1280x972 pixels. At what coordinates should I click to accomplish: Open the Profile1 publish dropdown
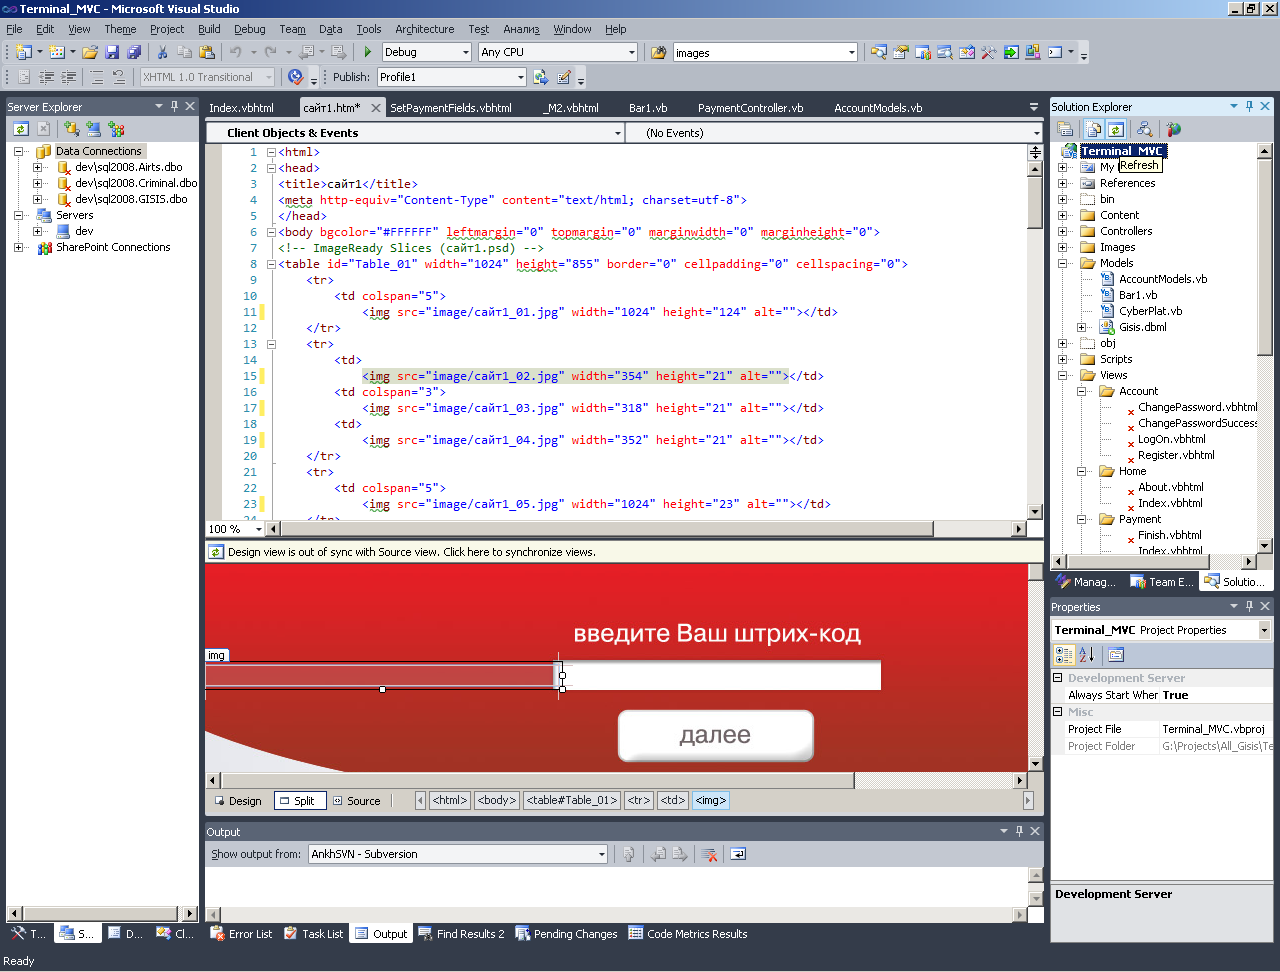click(520, 77)
